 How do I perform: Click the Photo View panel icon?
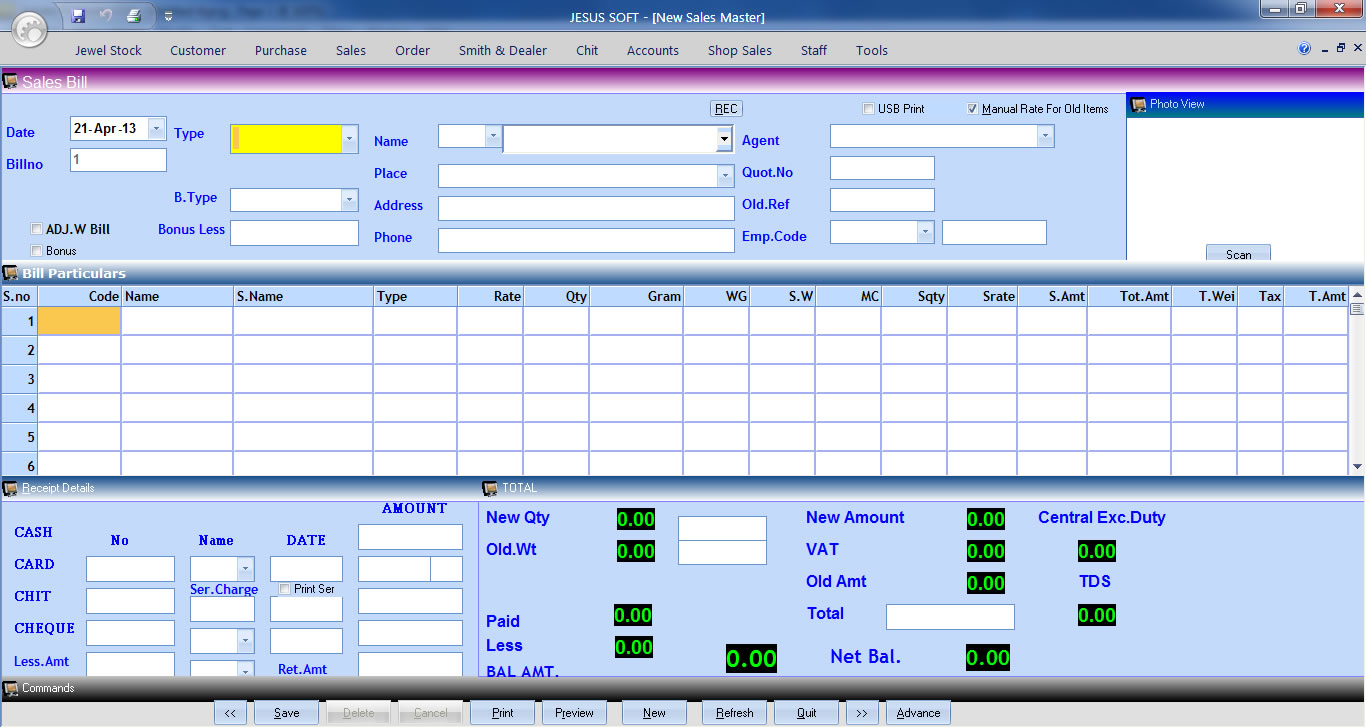1138,104
